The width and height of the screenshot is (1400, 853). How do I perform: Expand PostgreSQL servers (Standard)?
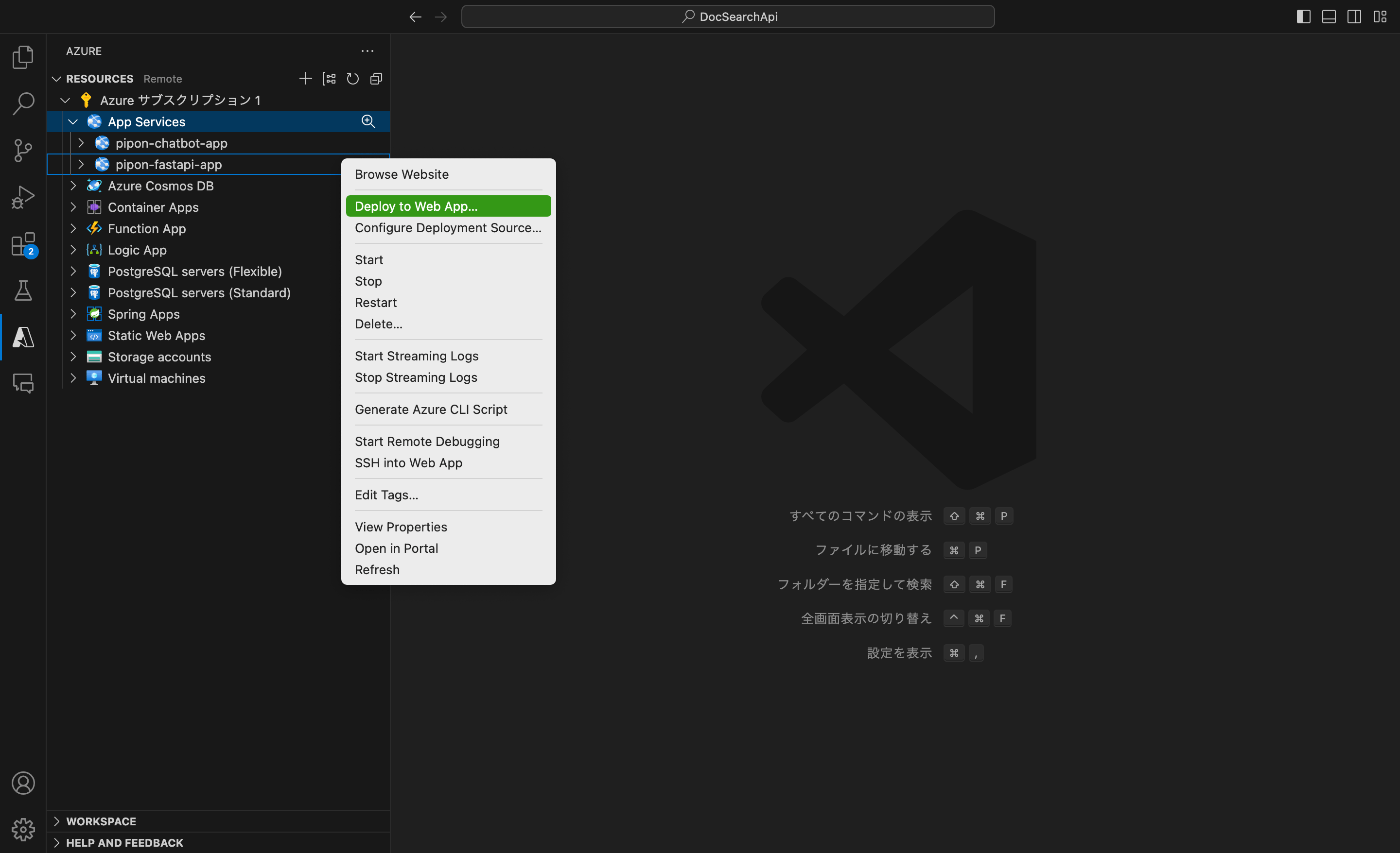tap(73, 293)
